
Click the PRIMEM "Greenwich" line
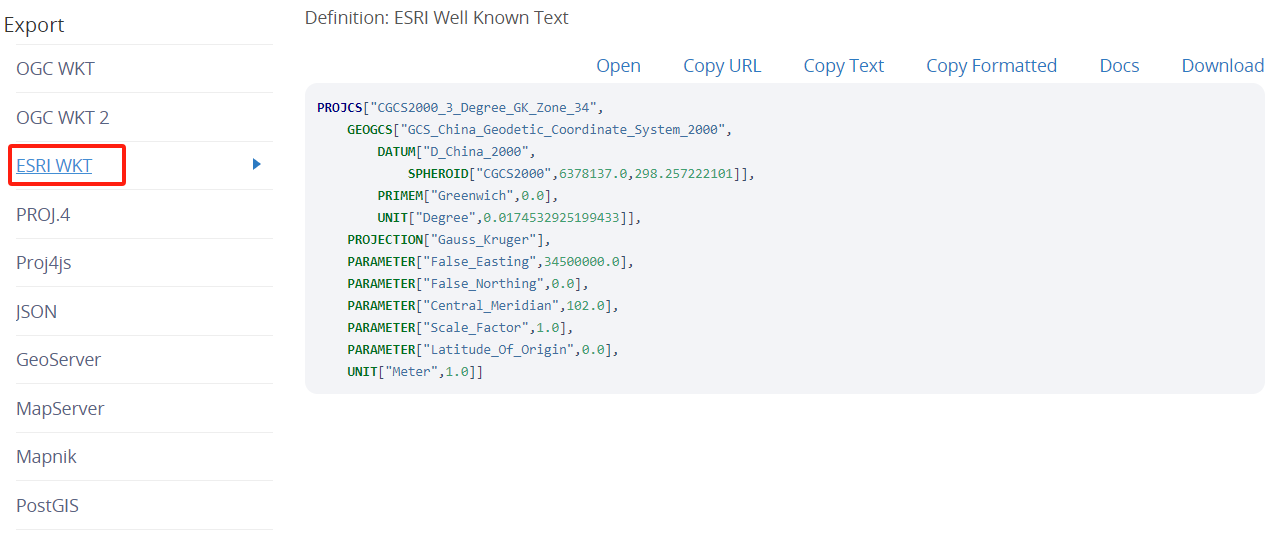point(468,196)
